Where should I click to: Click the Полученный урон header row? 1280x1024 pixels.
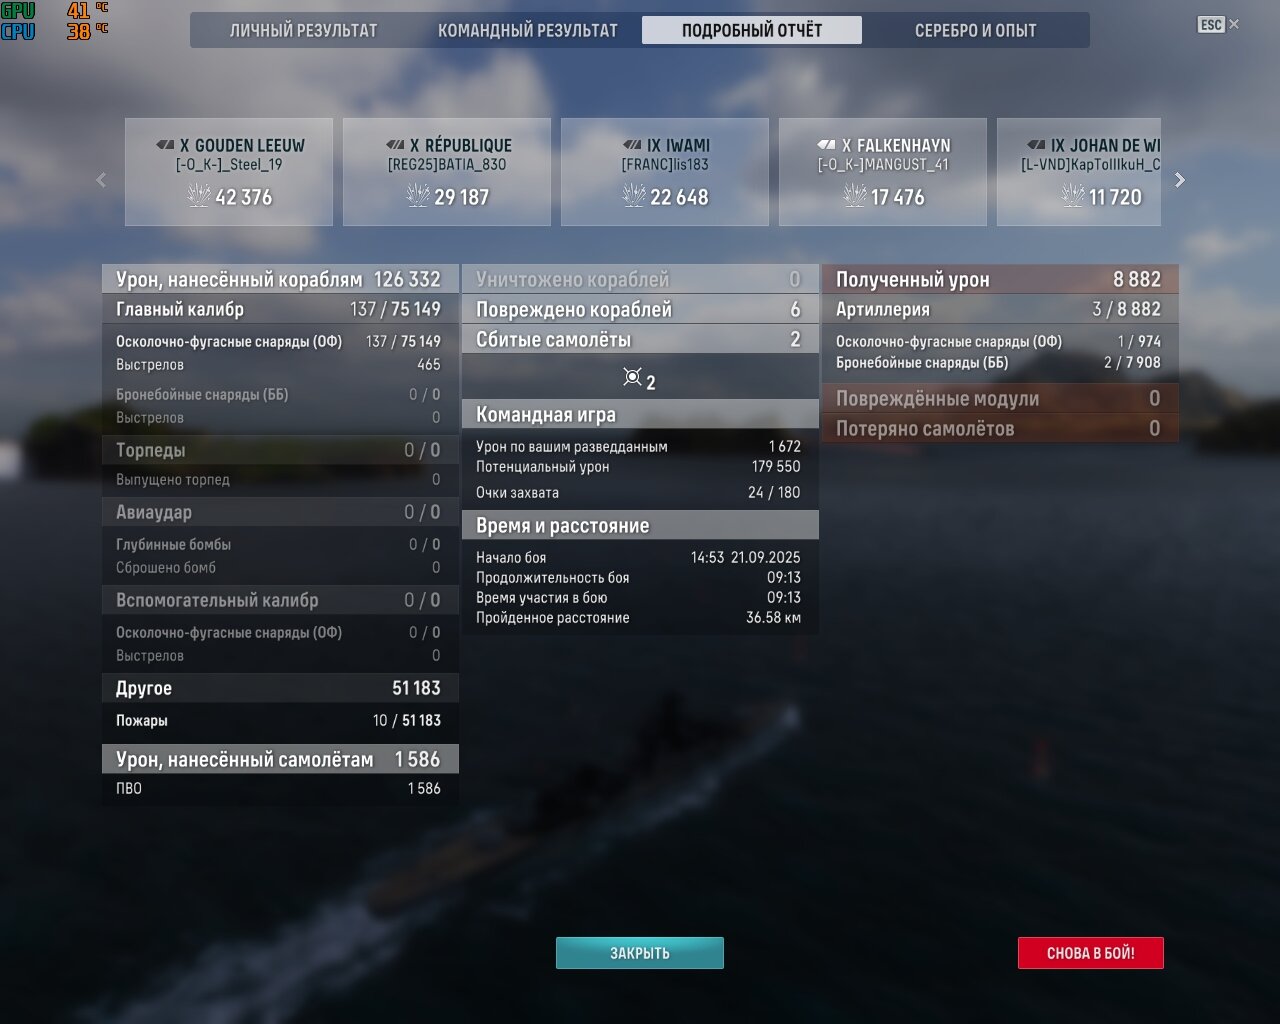click(999, 279)
